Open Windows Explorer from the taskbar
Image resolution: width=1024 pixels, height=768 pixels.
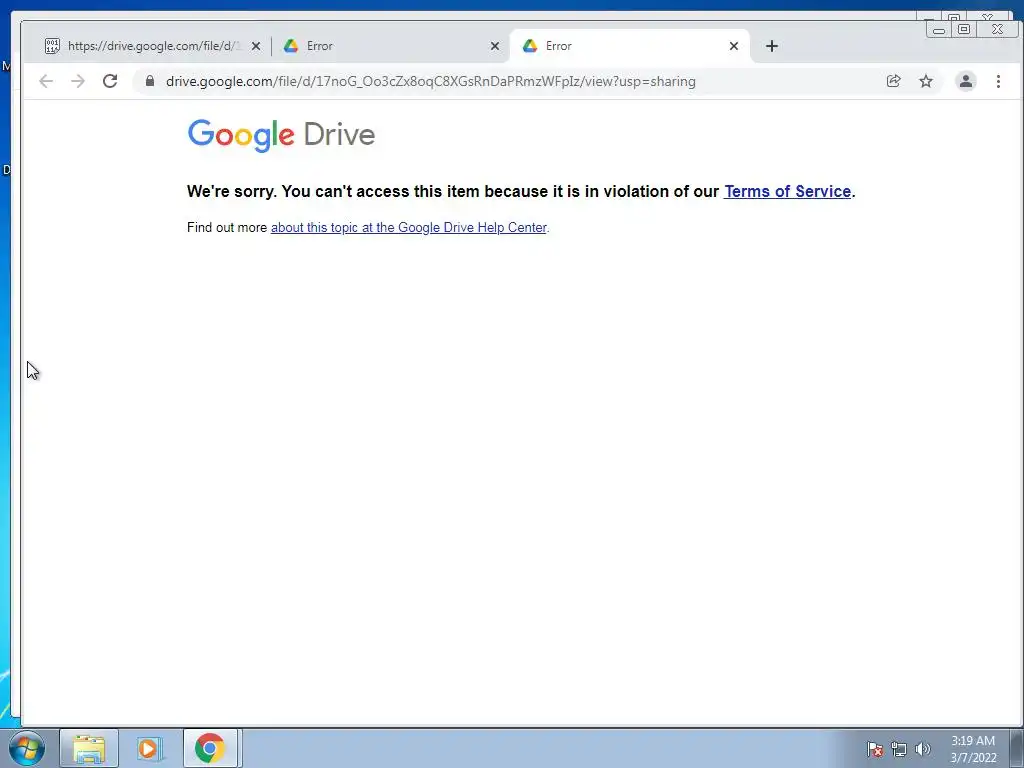point(89,748)
